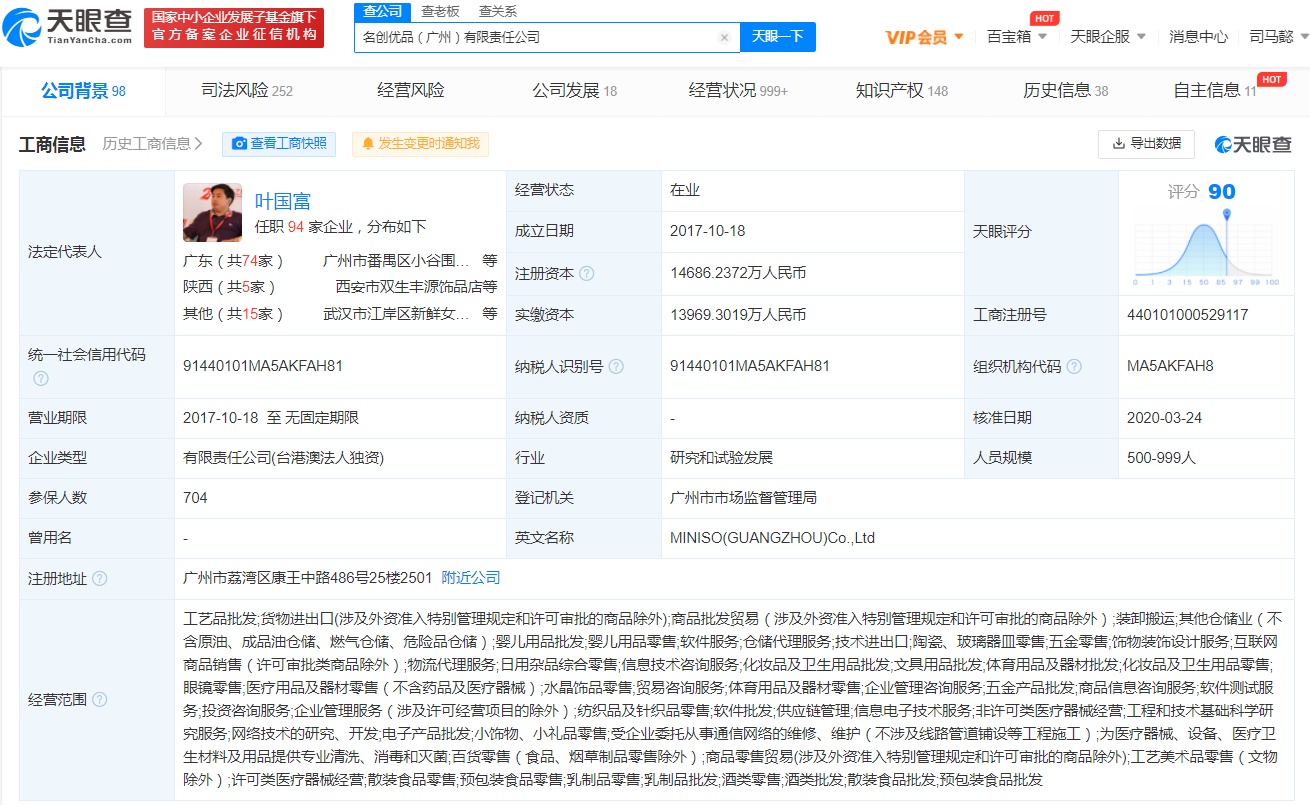
Task: Select the English name MINISO(GUANGZHOU)Co.,Ltd
Action: tap(772, 538)
